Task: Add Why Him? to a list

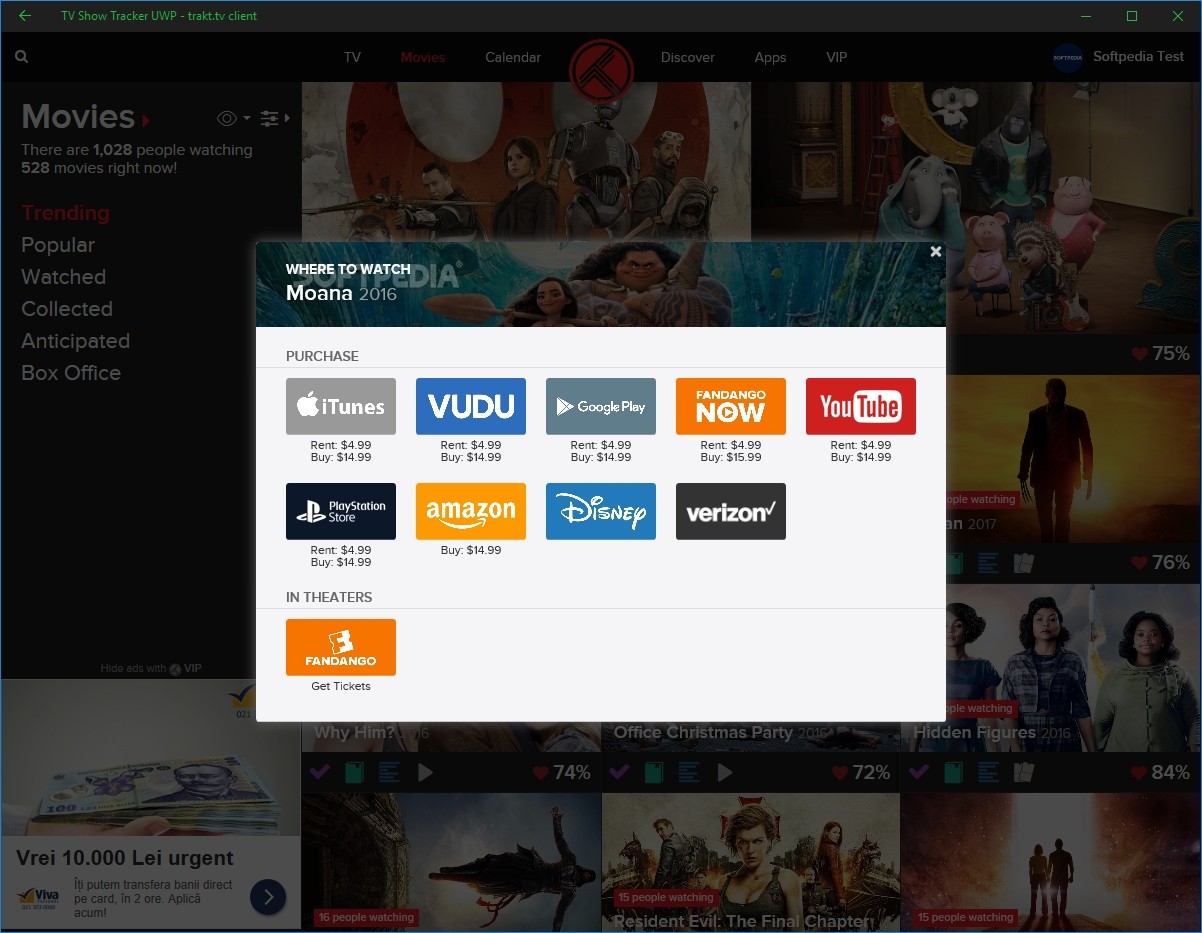Action: coord(389,772)
